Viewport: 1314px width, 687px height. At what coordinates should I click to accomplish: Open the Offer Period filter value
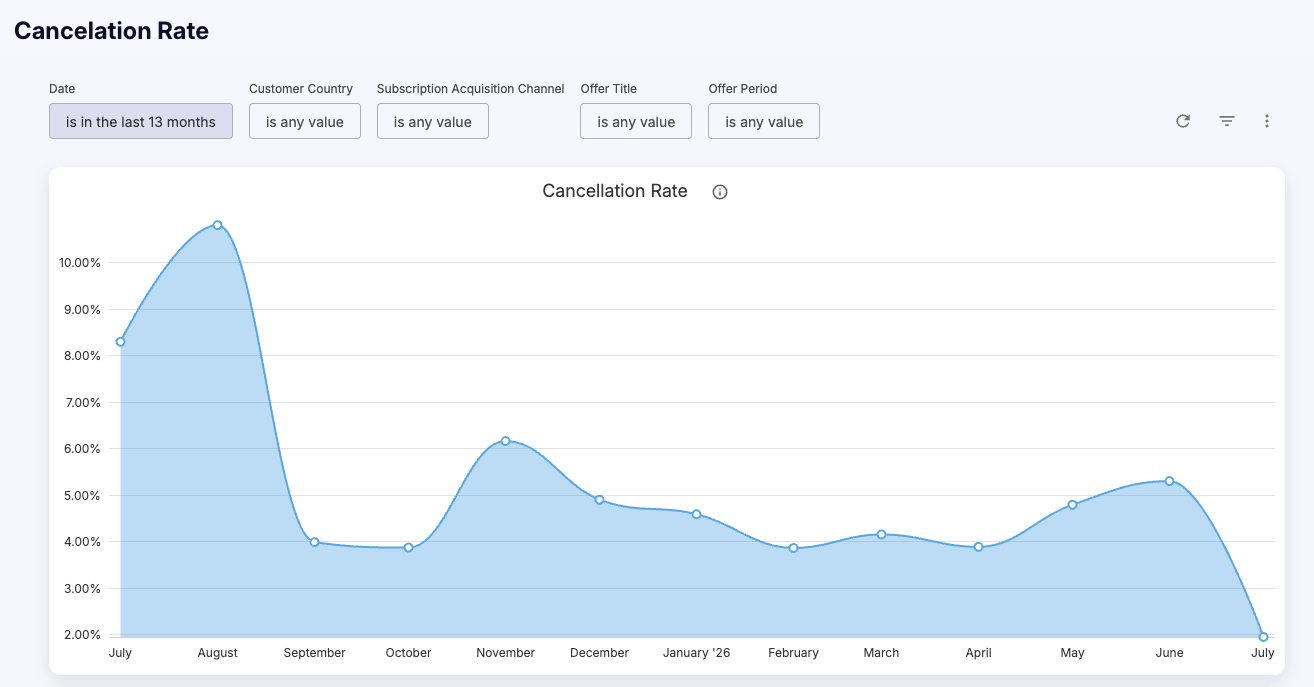(x=764, y=121)
